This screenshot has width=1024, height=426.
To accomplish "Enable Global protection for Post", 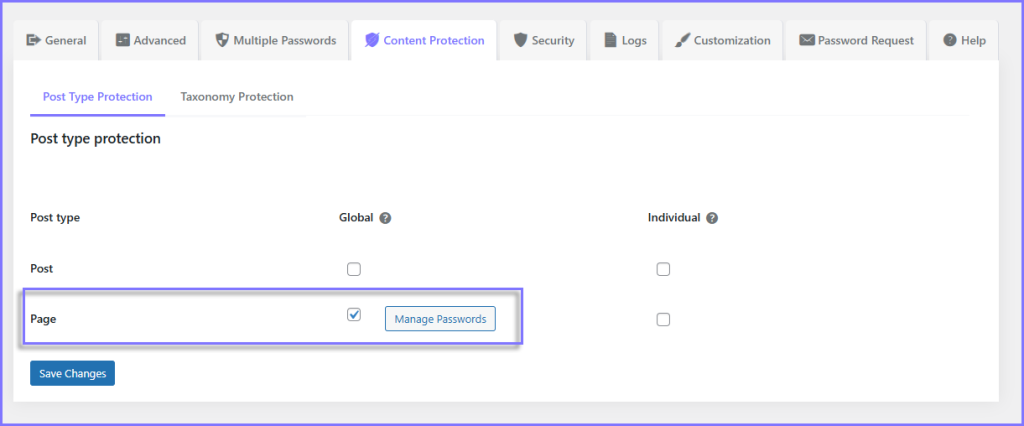I will click(x=353, y=269).
